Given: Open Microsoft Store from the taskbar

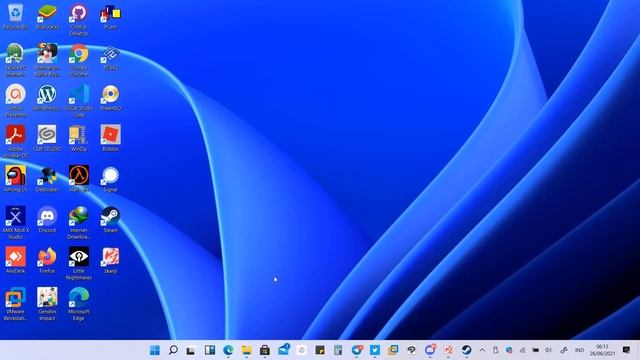Looking at the screenshot, I should tap(265, 350).
